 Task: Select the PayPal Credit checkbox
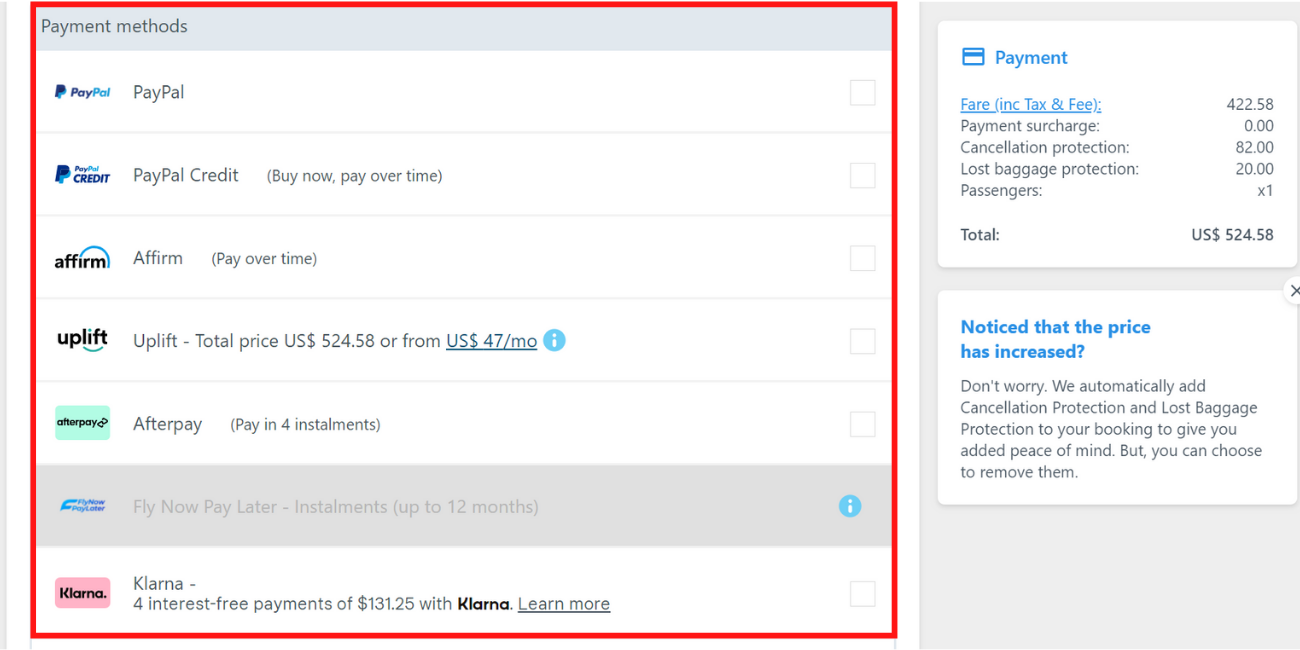(x=862, y=175)
